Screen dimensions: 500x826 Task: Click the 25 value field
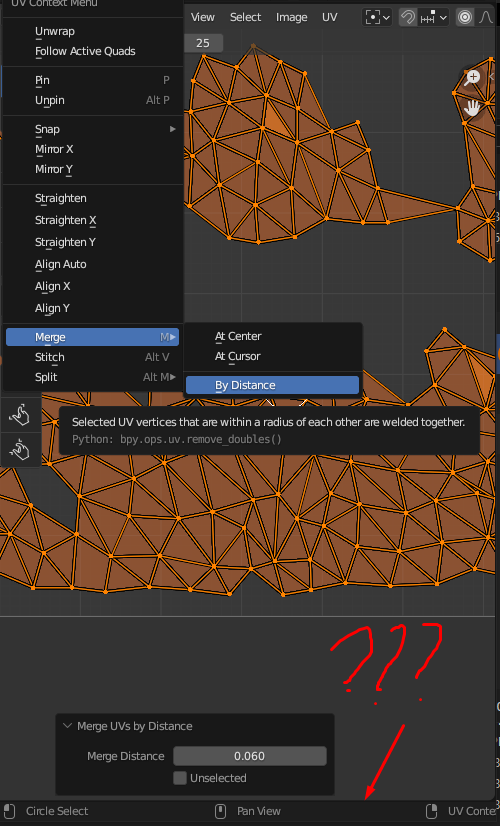click(203, 43)
